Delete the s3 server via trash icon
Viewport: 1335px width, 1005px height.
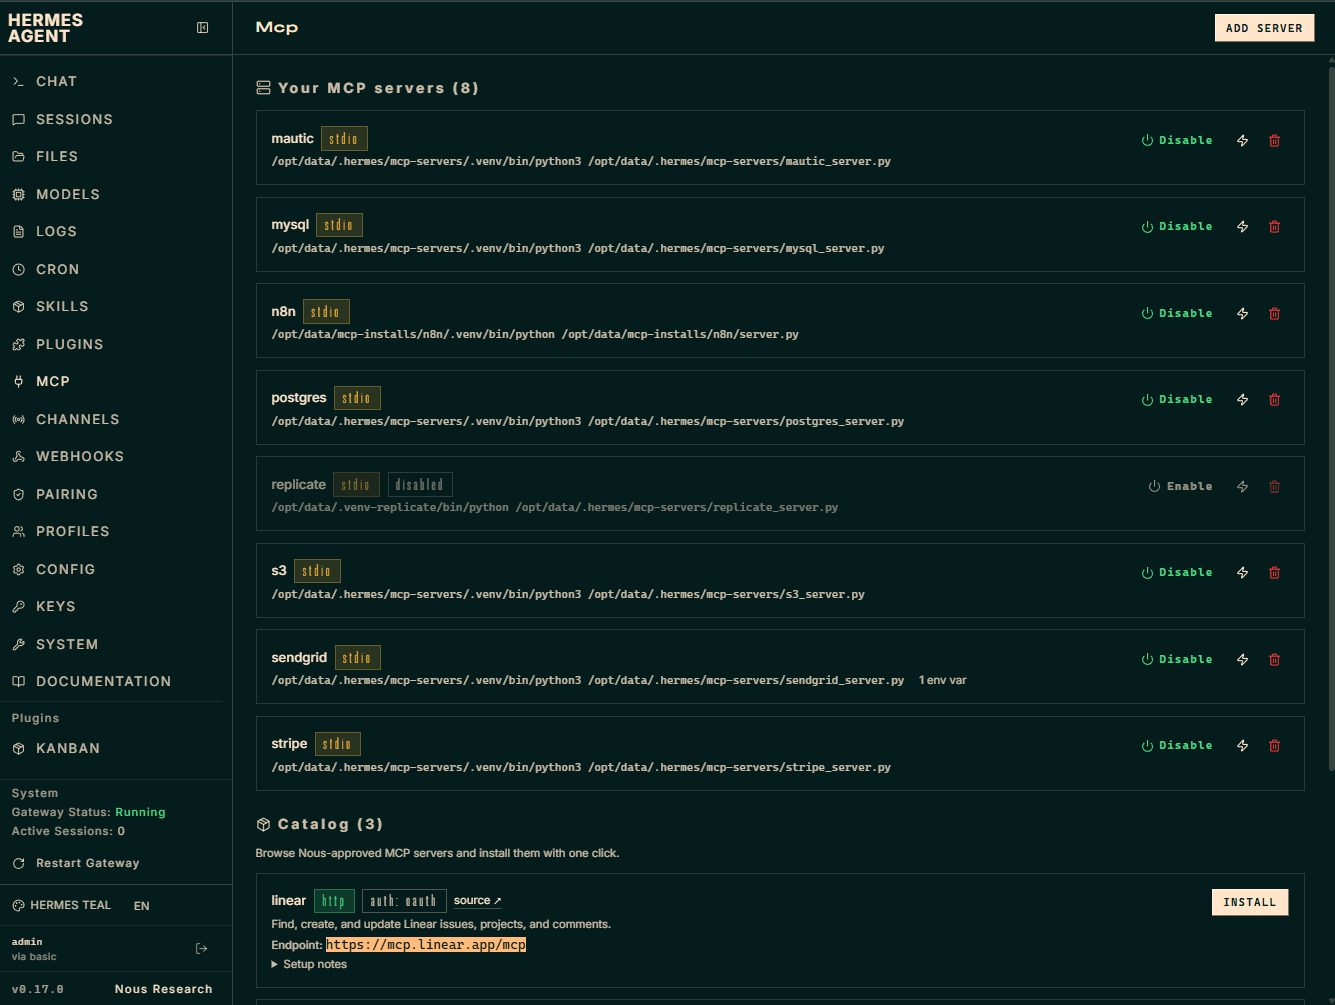coord(1275,573)
